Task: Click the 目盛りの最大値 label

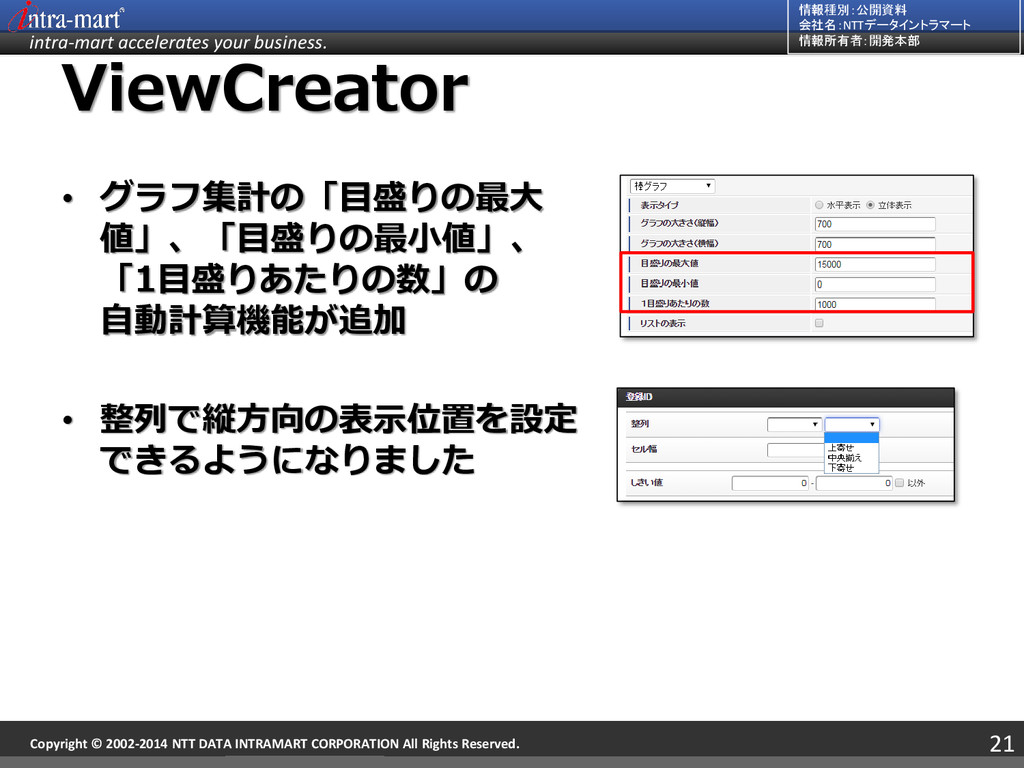Action: pyautogui.click(x=669, y=263)
